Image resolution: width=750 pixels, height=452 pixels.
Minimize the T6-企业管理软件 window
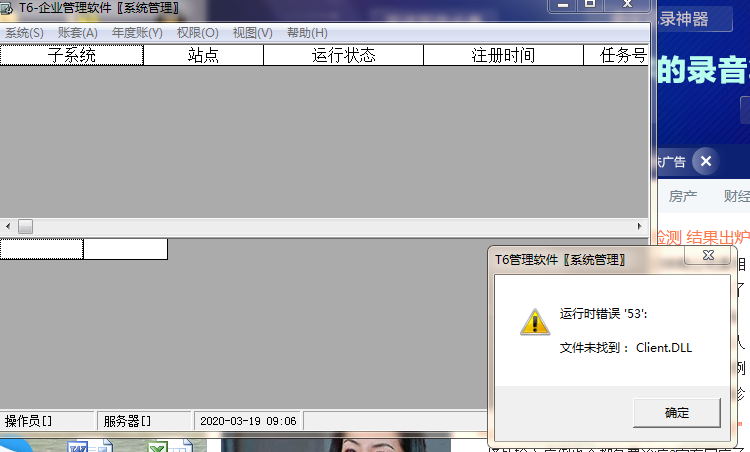(x=562, y=5)
